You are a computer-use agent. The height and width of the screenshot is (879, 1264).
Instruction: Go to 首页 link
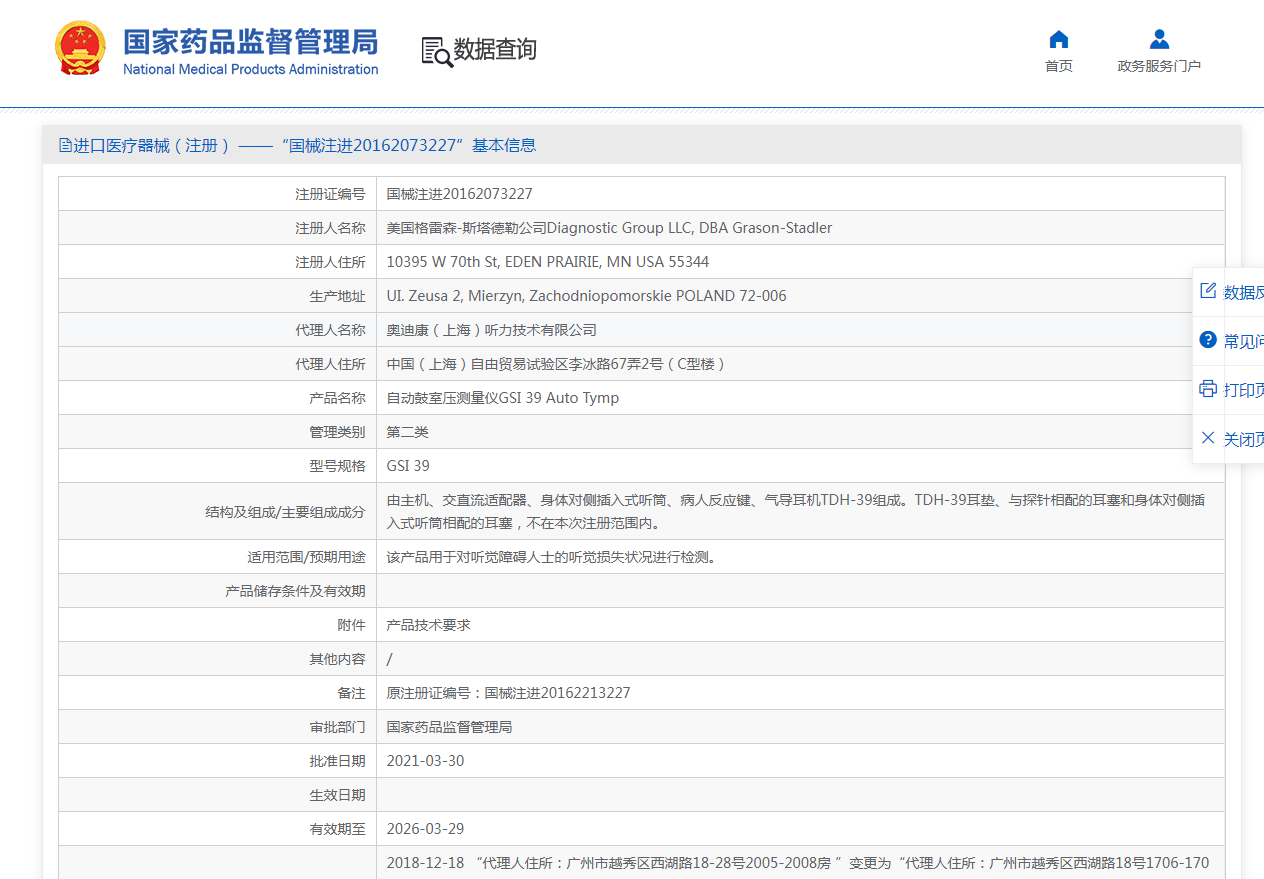tap(1059, 66)
